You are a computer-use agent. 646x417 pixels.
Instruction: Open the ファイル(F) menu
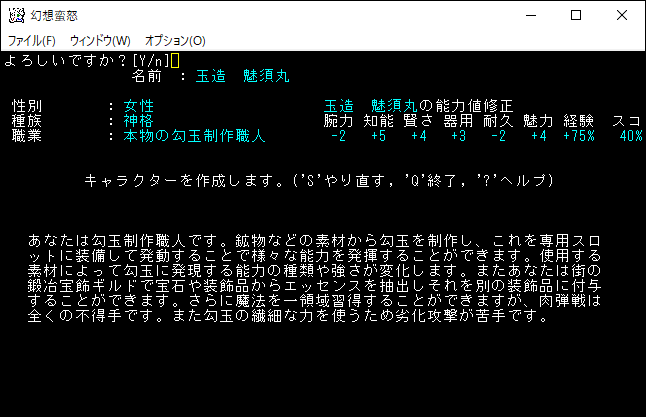point(32,41)
